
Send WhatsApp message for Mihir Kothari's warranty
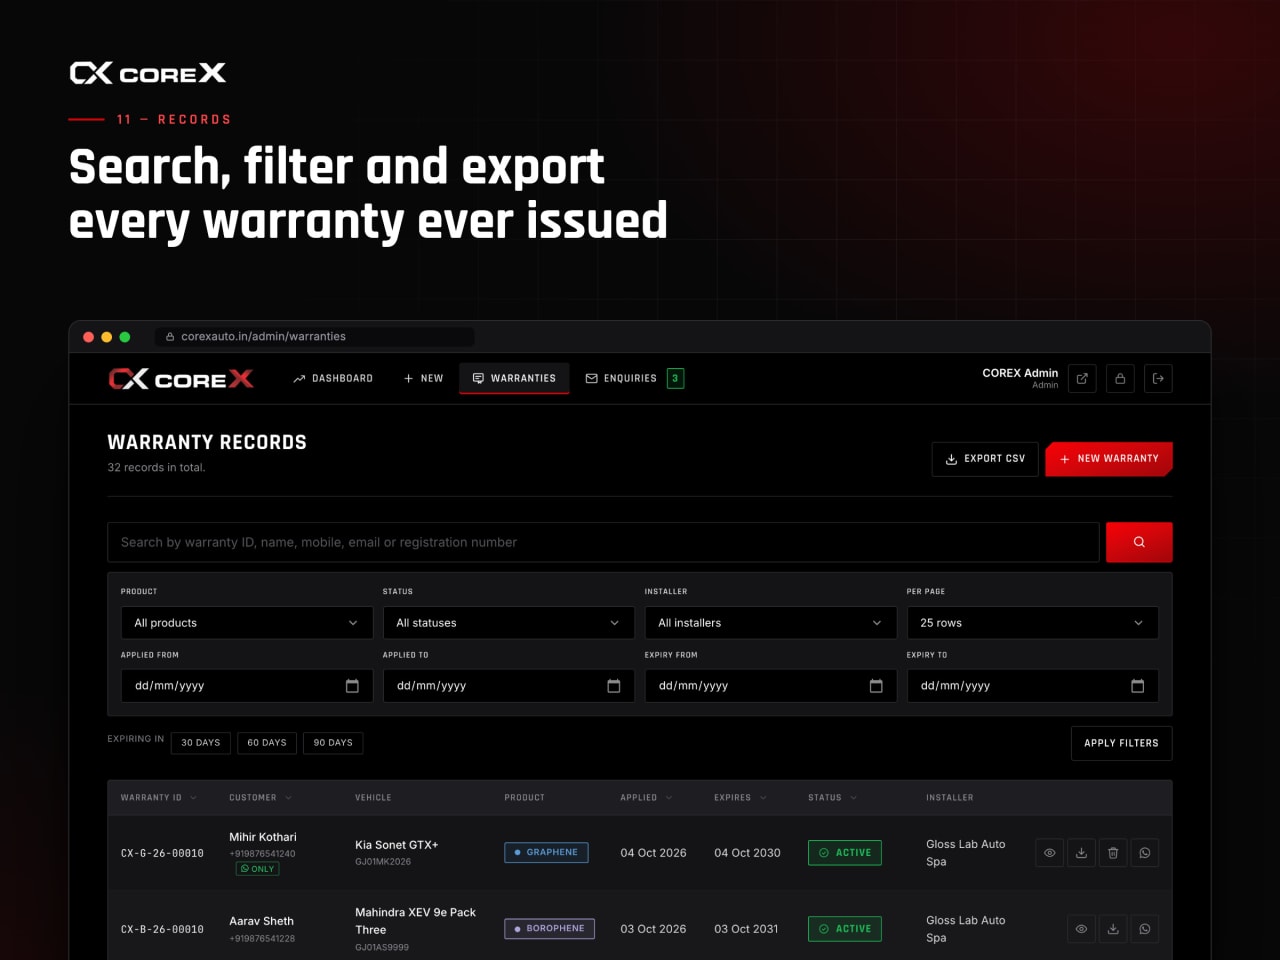pyautogui.click(x=1145, y=853)
